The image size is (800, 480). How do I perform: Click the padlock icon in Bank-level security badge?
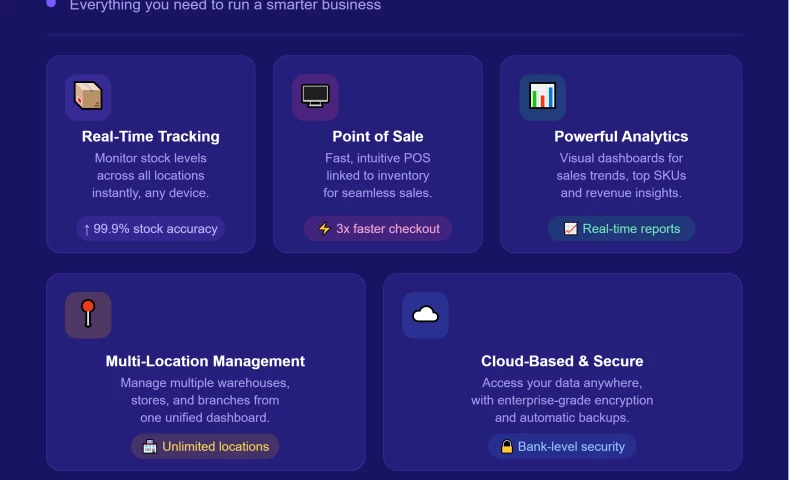coord(506,446)
